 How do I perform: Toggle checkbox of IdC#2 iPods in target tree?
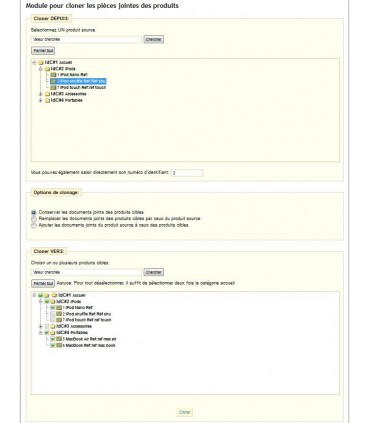[x=46, y=301]
